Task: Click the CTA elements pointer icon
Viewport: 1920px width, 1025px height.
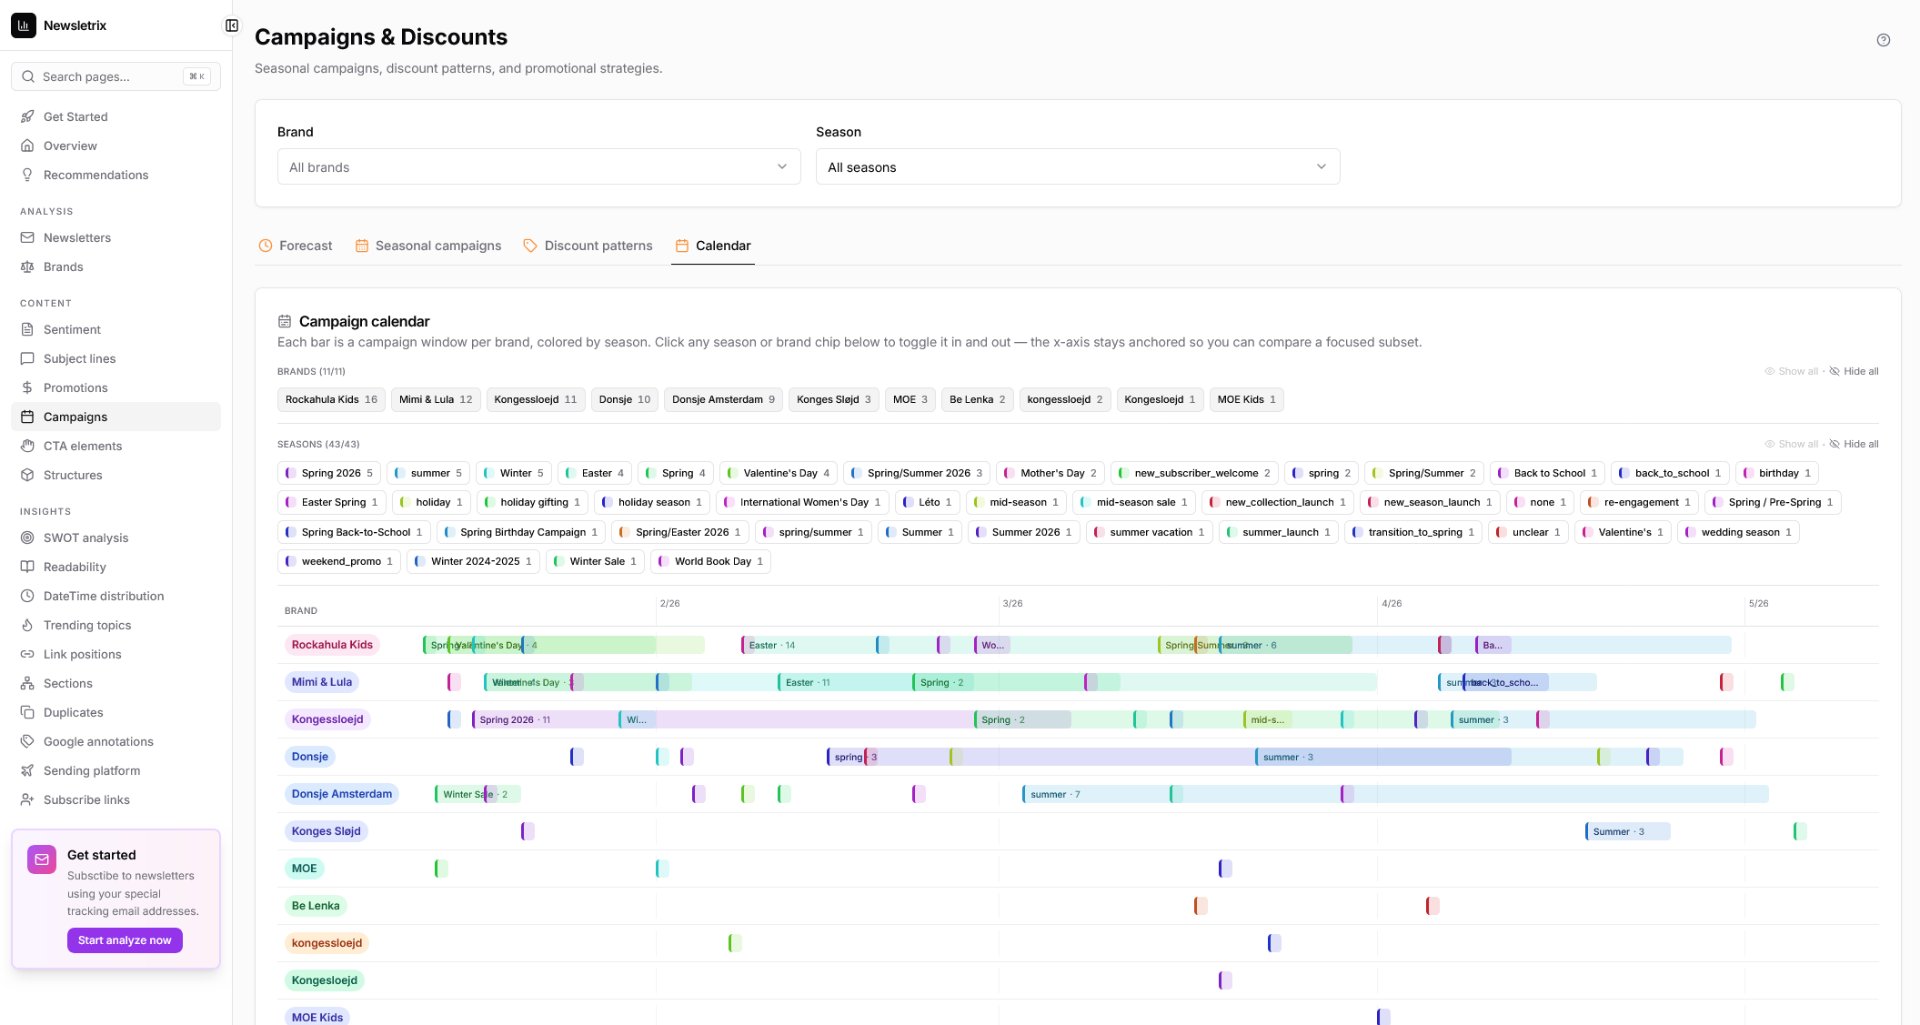Action: [x=28, y=446]
